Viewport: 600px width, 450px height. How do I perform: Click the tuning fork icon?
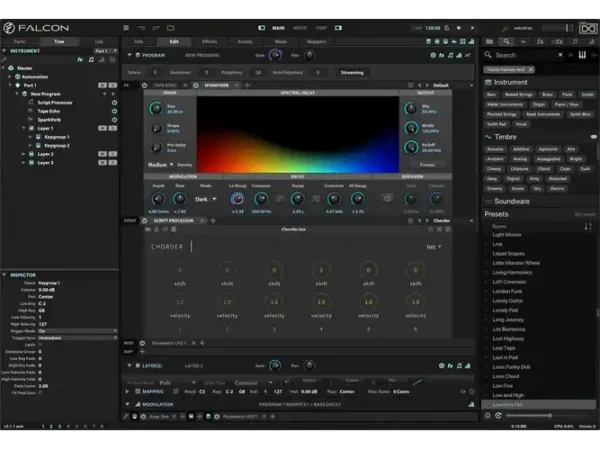click(506, 28)
